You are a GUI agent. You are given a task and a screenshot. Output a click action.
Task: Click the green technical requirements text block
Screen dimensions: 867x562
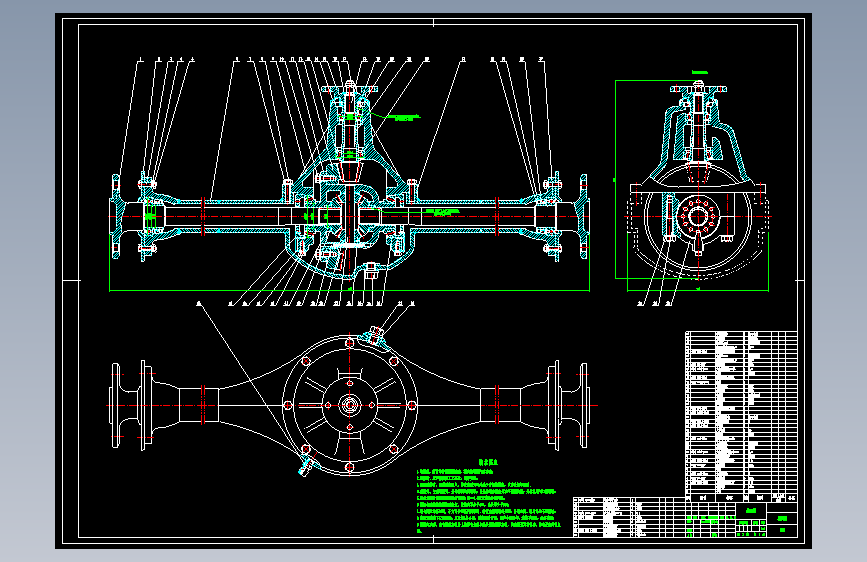(489, 496)
